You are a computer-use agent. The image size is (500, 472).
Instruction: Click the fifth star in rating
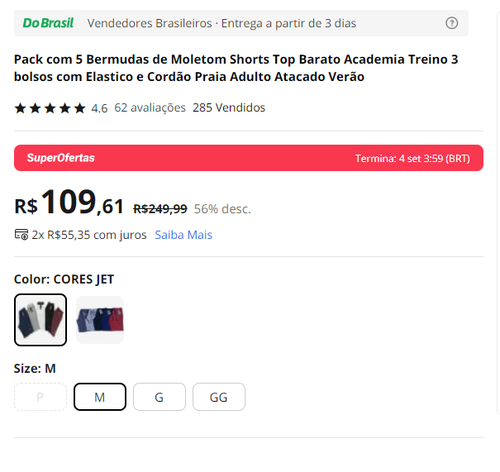click(x=80, y=108)
